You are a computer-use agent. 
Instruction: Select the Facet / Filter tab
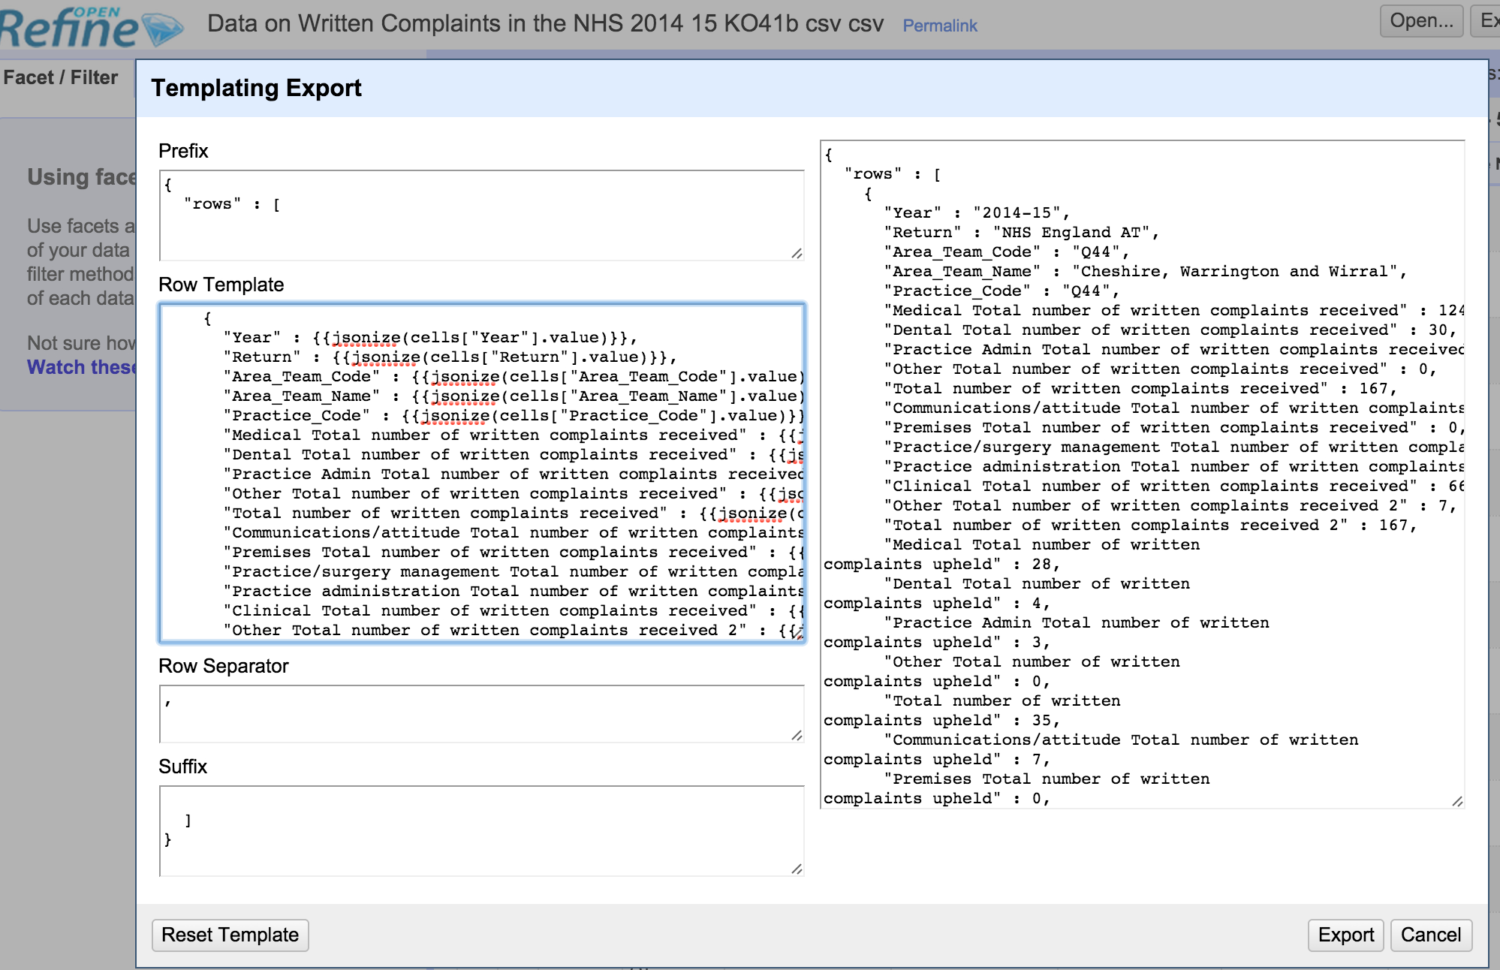pos(62,77)
